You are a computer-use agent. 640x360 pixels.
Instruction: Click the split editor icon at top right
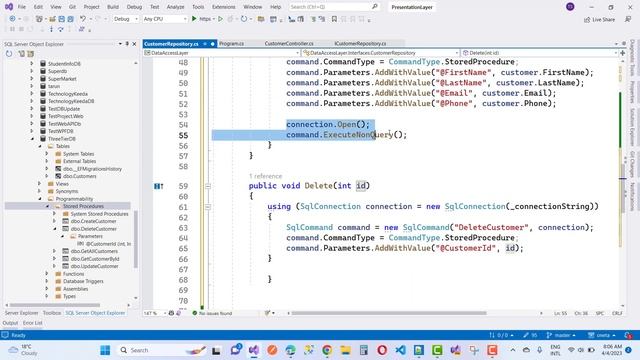click(x=622, y=53)
